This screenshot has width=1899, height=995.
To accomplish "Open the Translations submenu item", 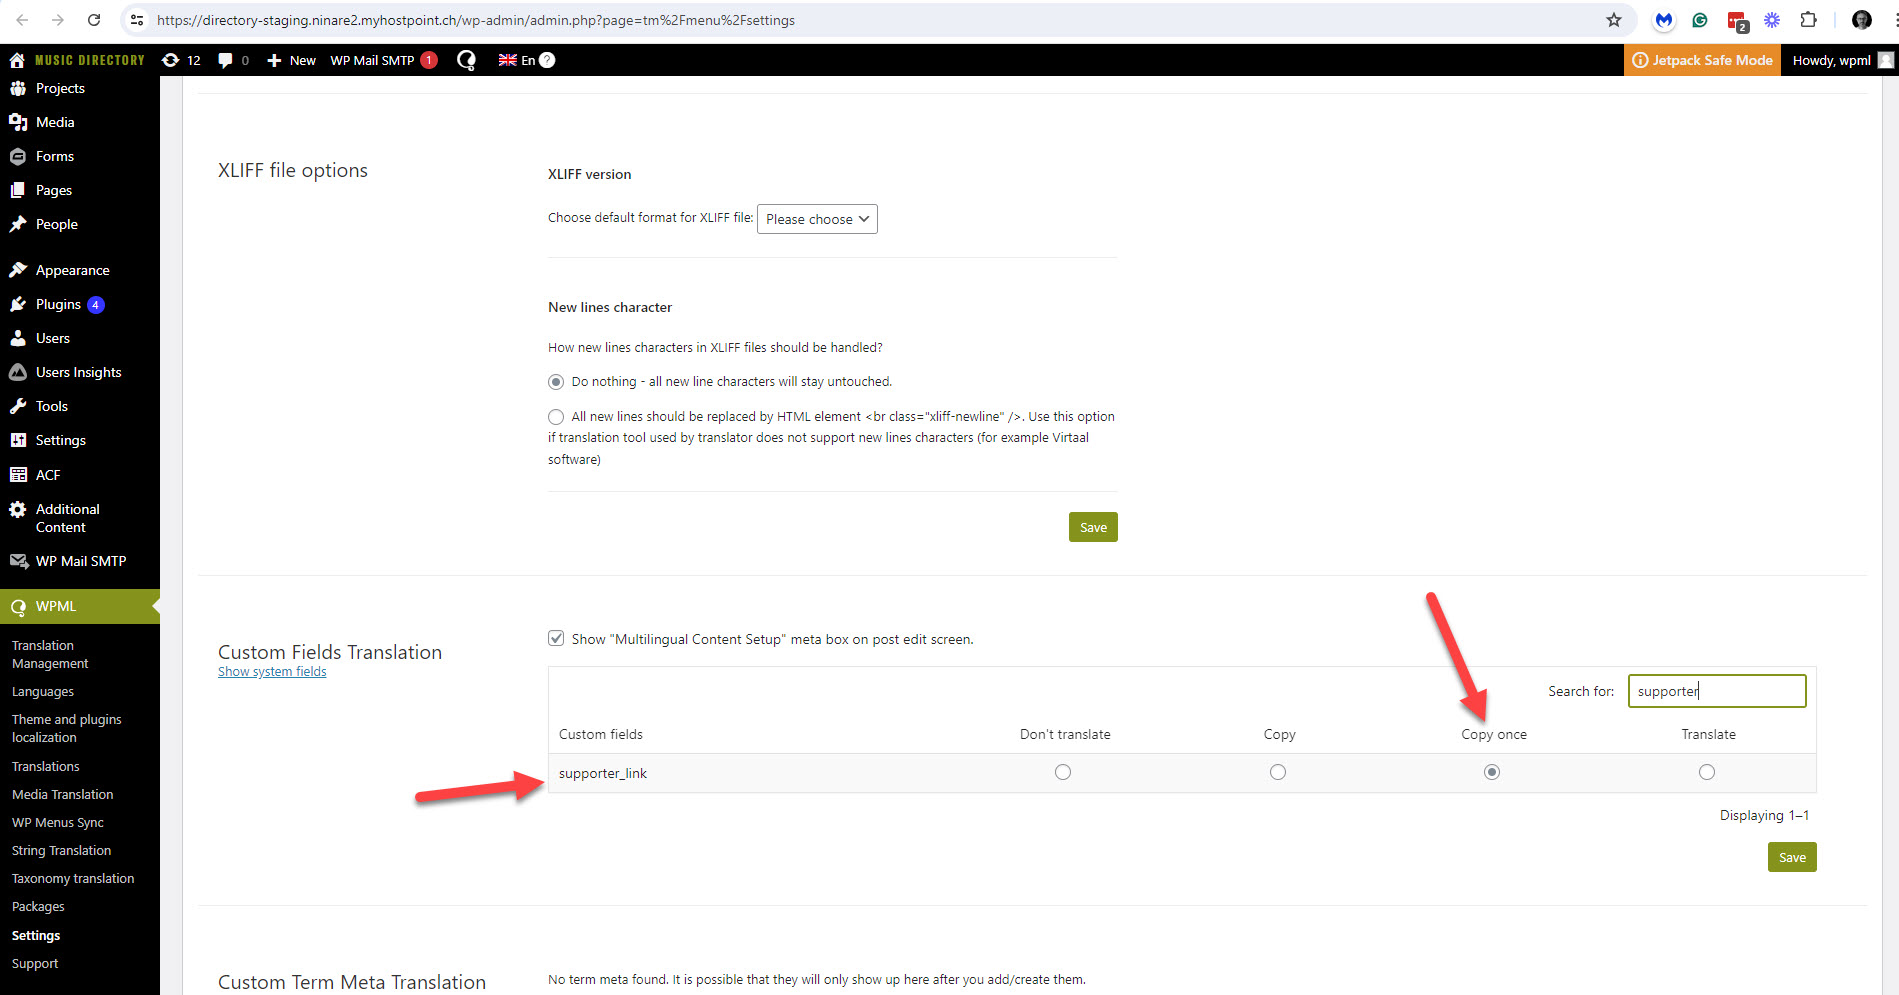I will coord(46,766).
